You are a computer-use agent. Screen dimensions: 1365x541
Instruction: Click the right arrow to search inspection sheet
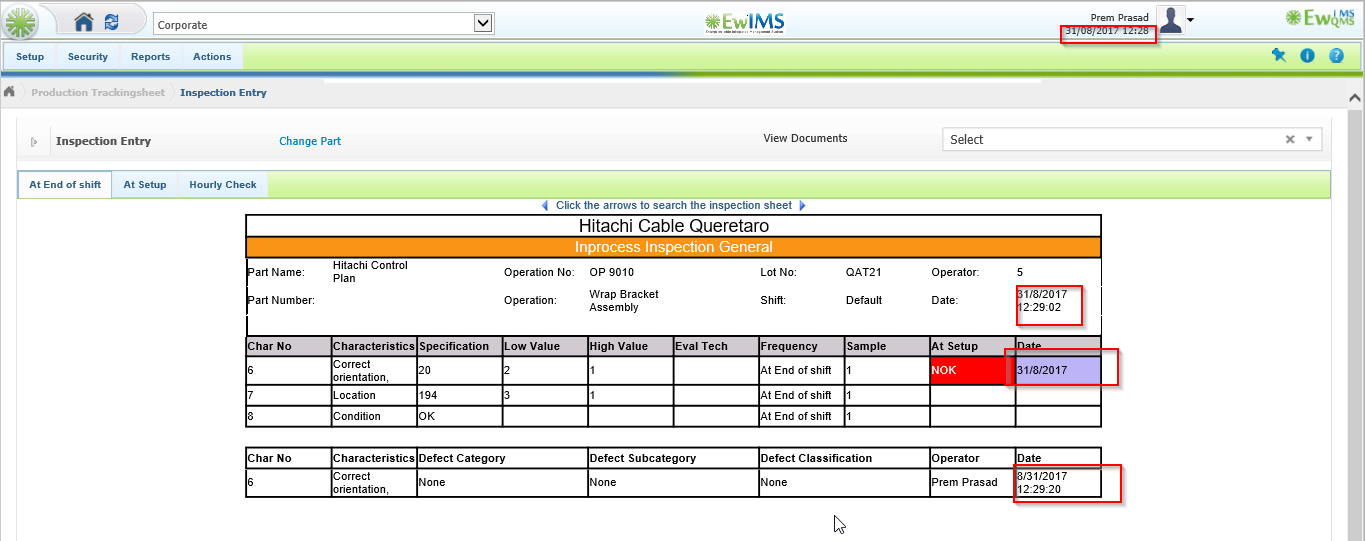tap(802, 206)
